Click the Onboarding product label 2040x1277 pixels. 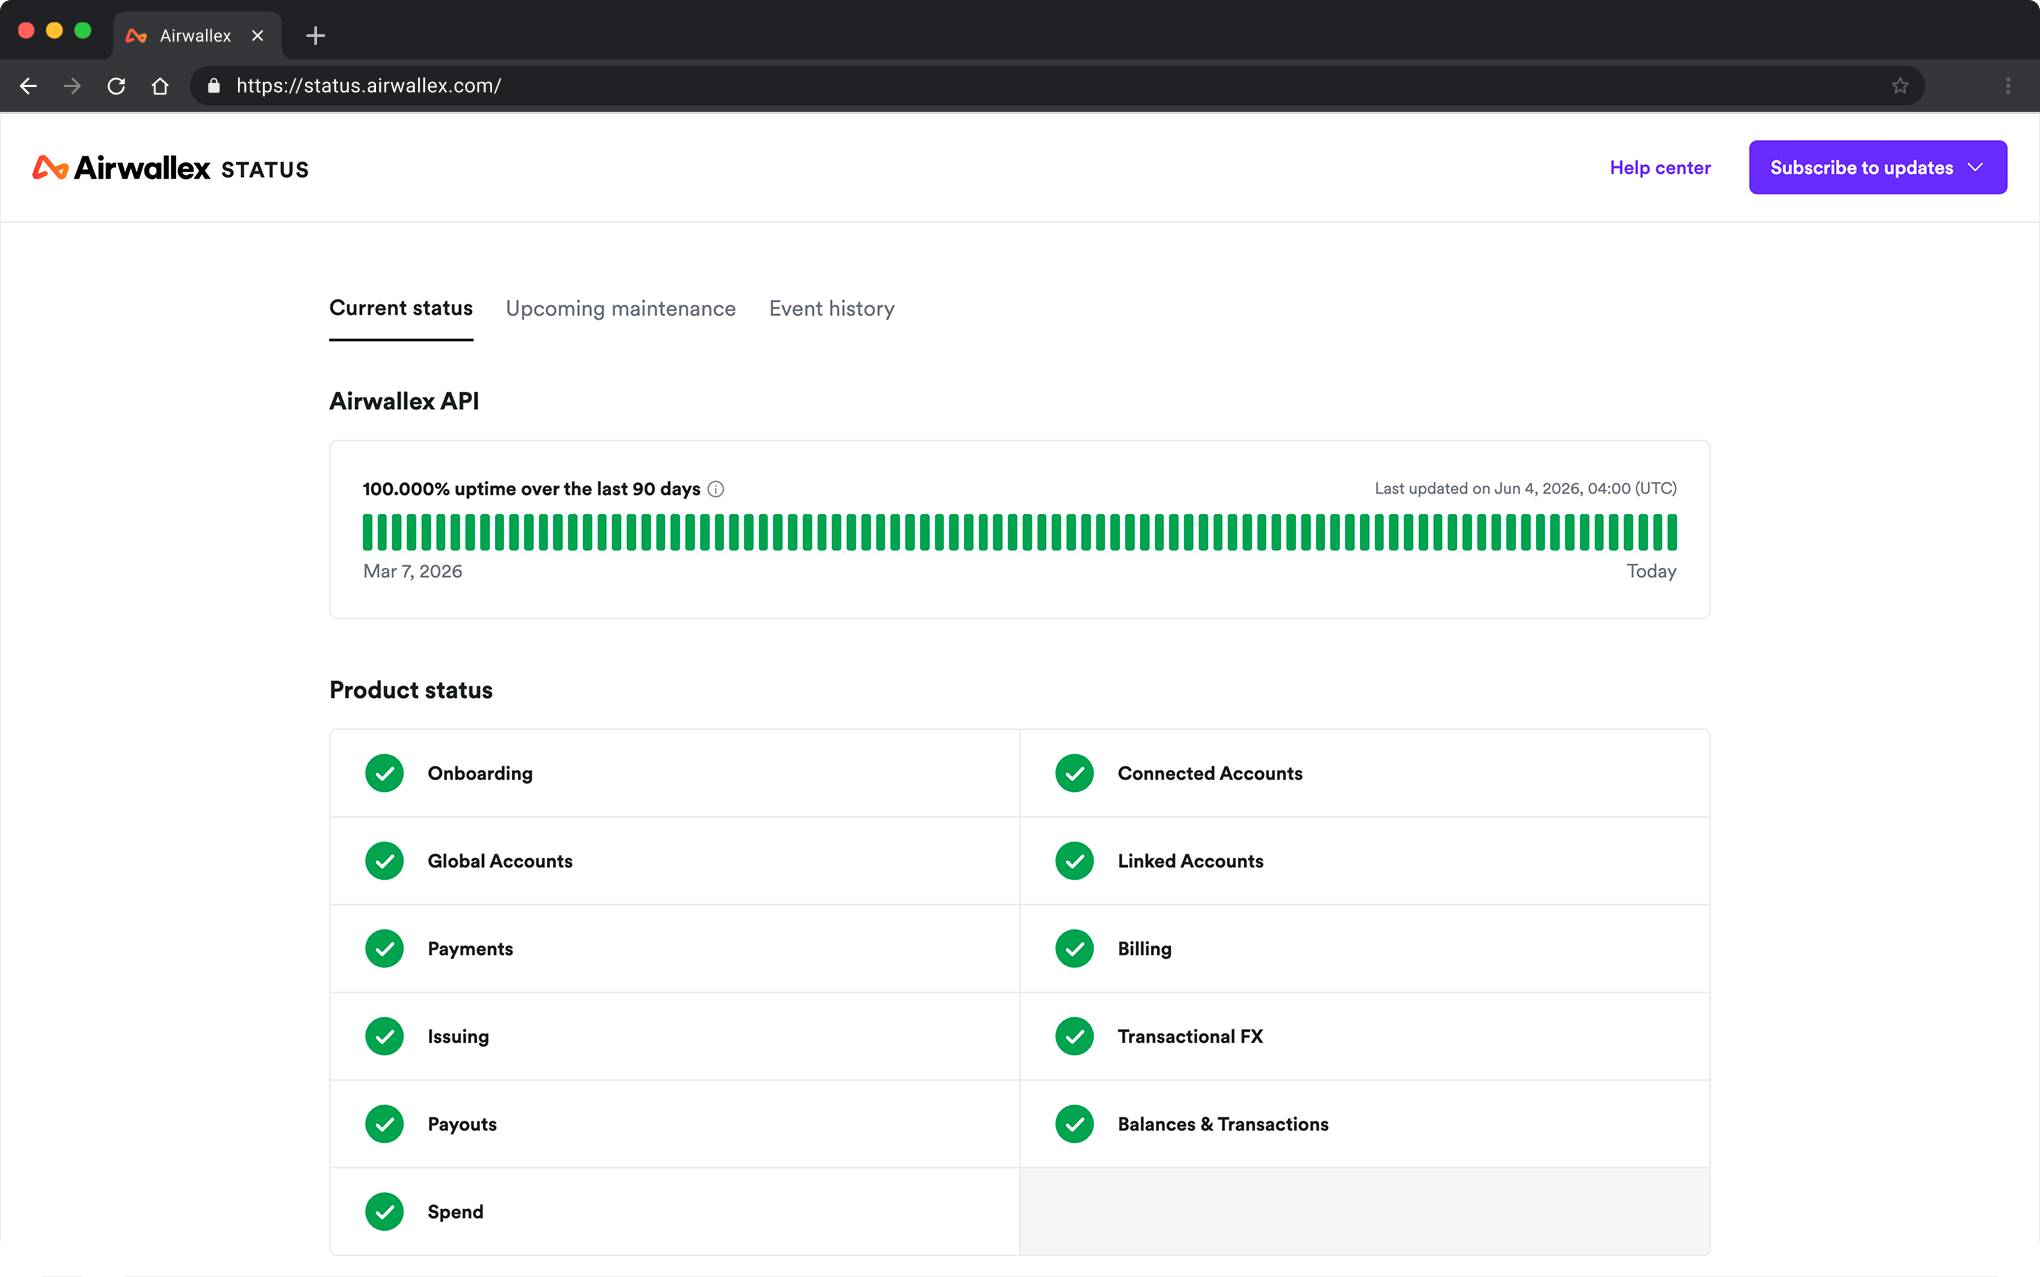[x=480, y=773]
